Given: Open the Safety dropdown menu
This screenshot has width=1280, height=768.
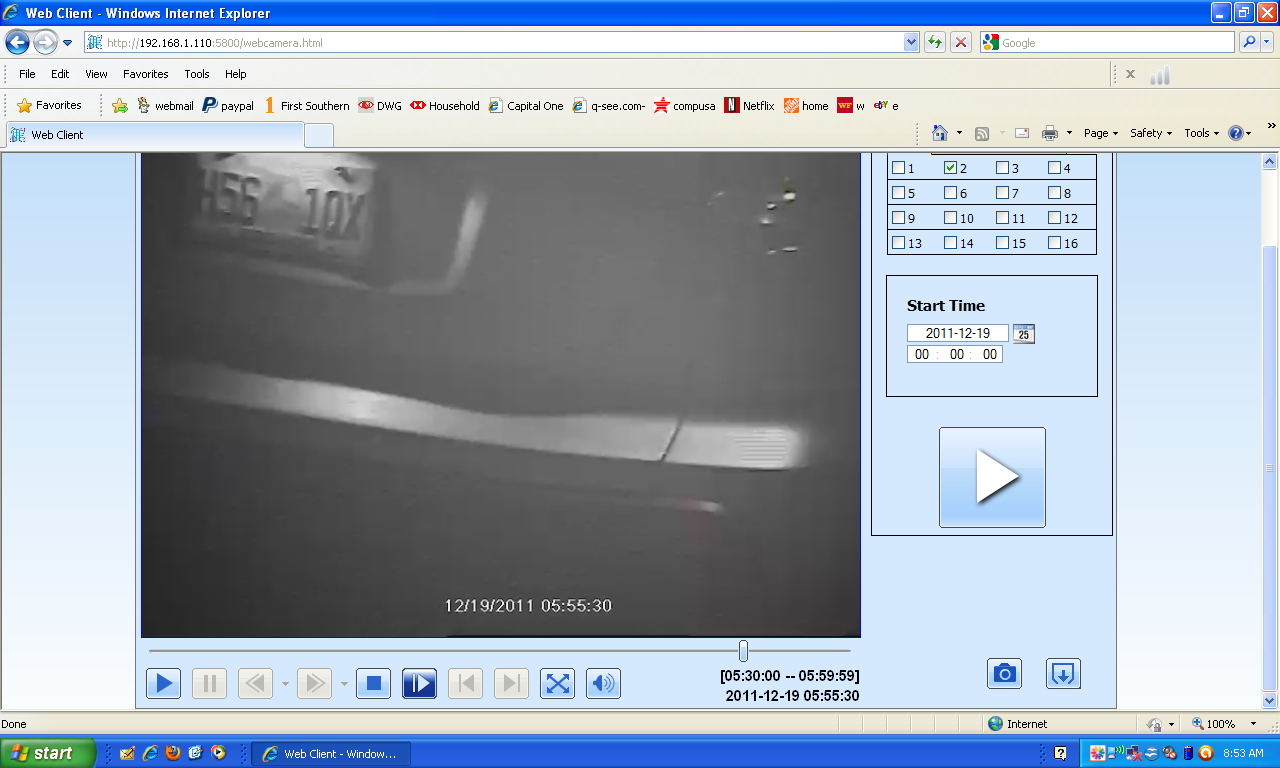Looking at the screenshot, I should click(x=1152, y=133).
